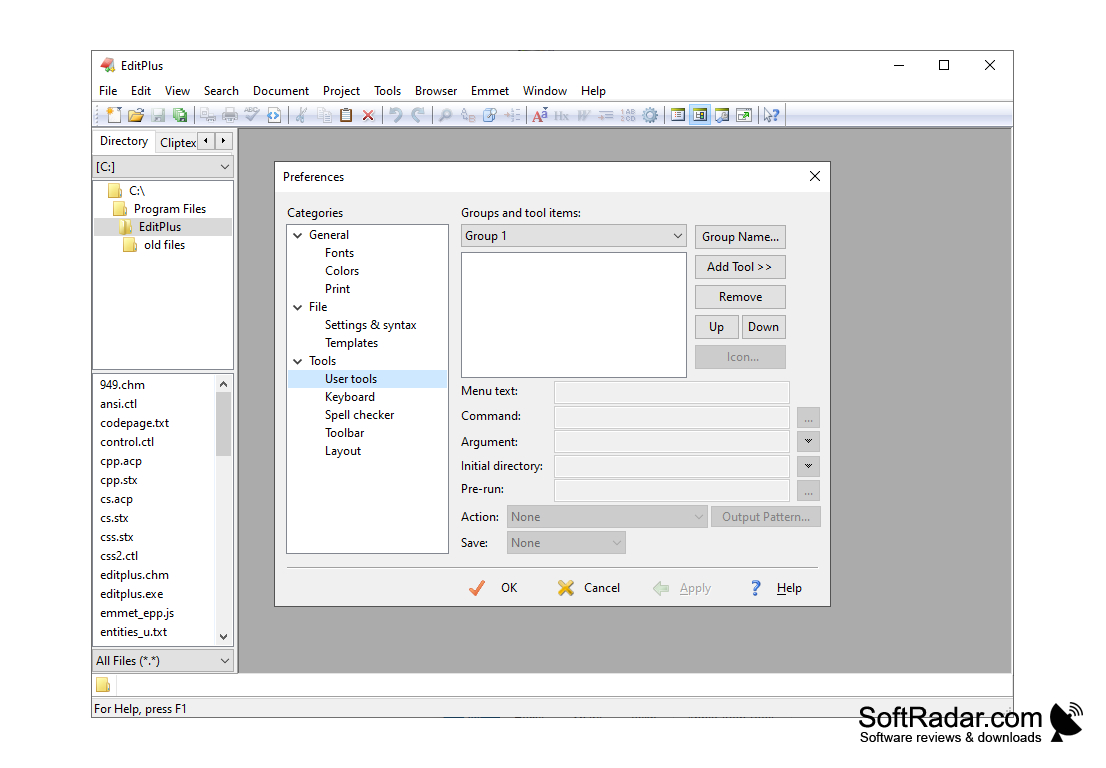Collapse the General category node
Image resolution: width=1106 pixels, height=768 pixels.
[298, 236]
